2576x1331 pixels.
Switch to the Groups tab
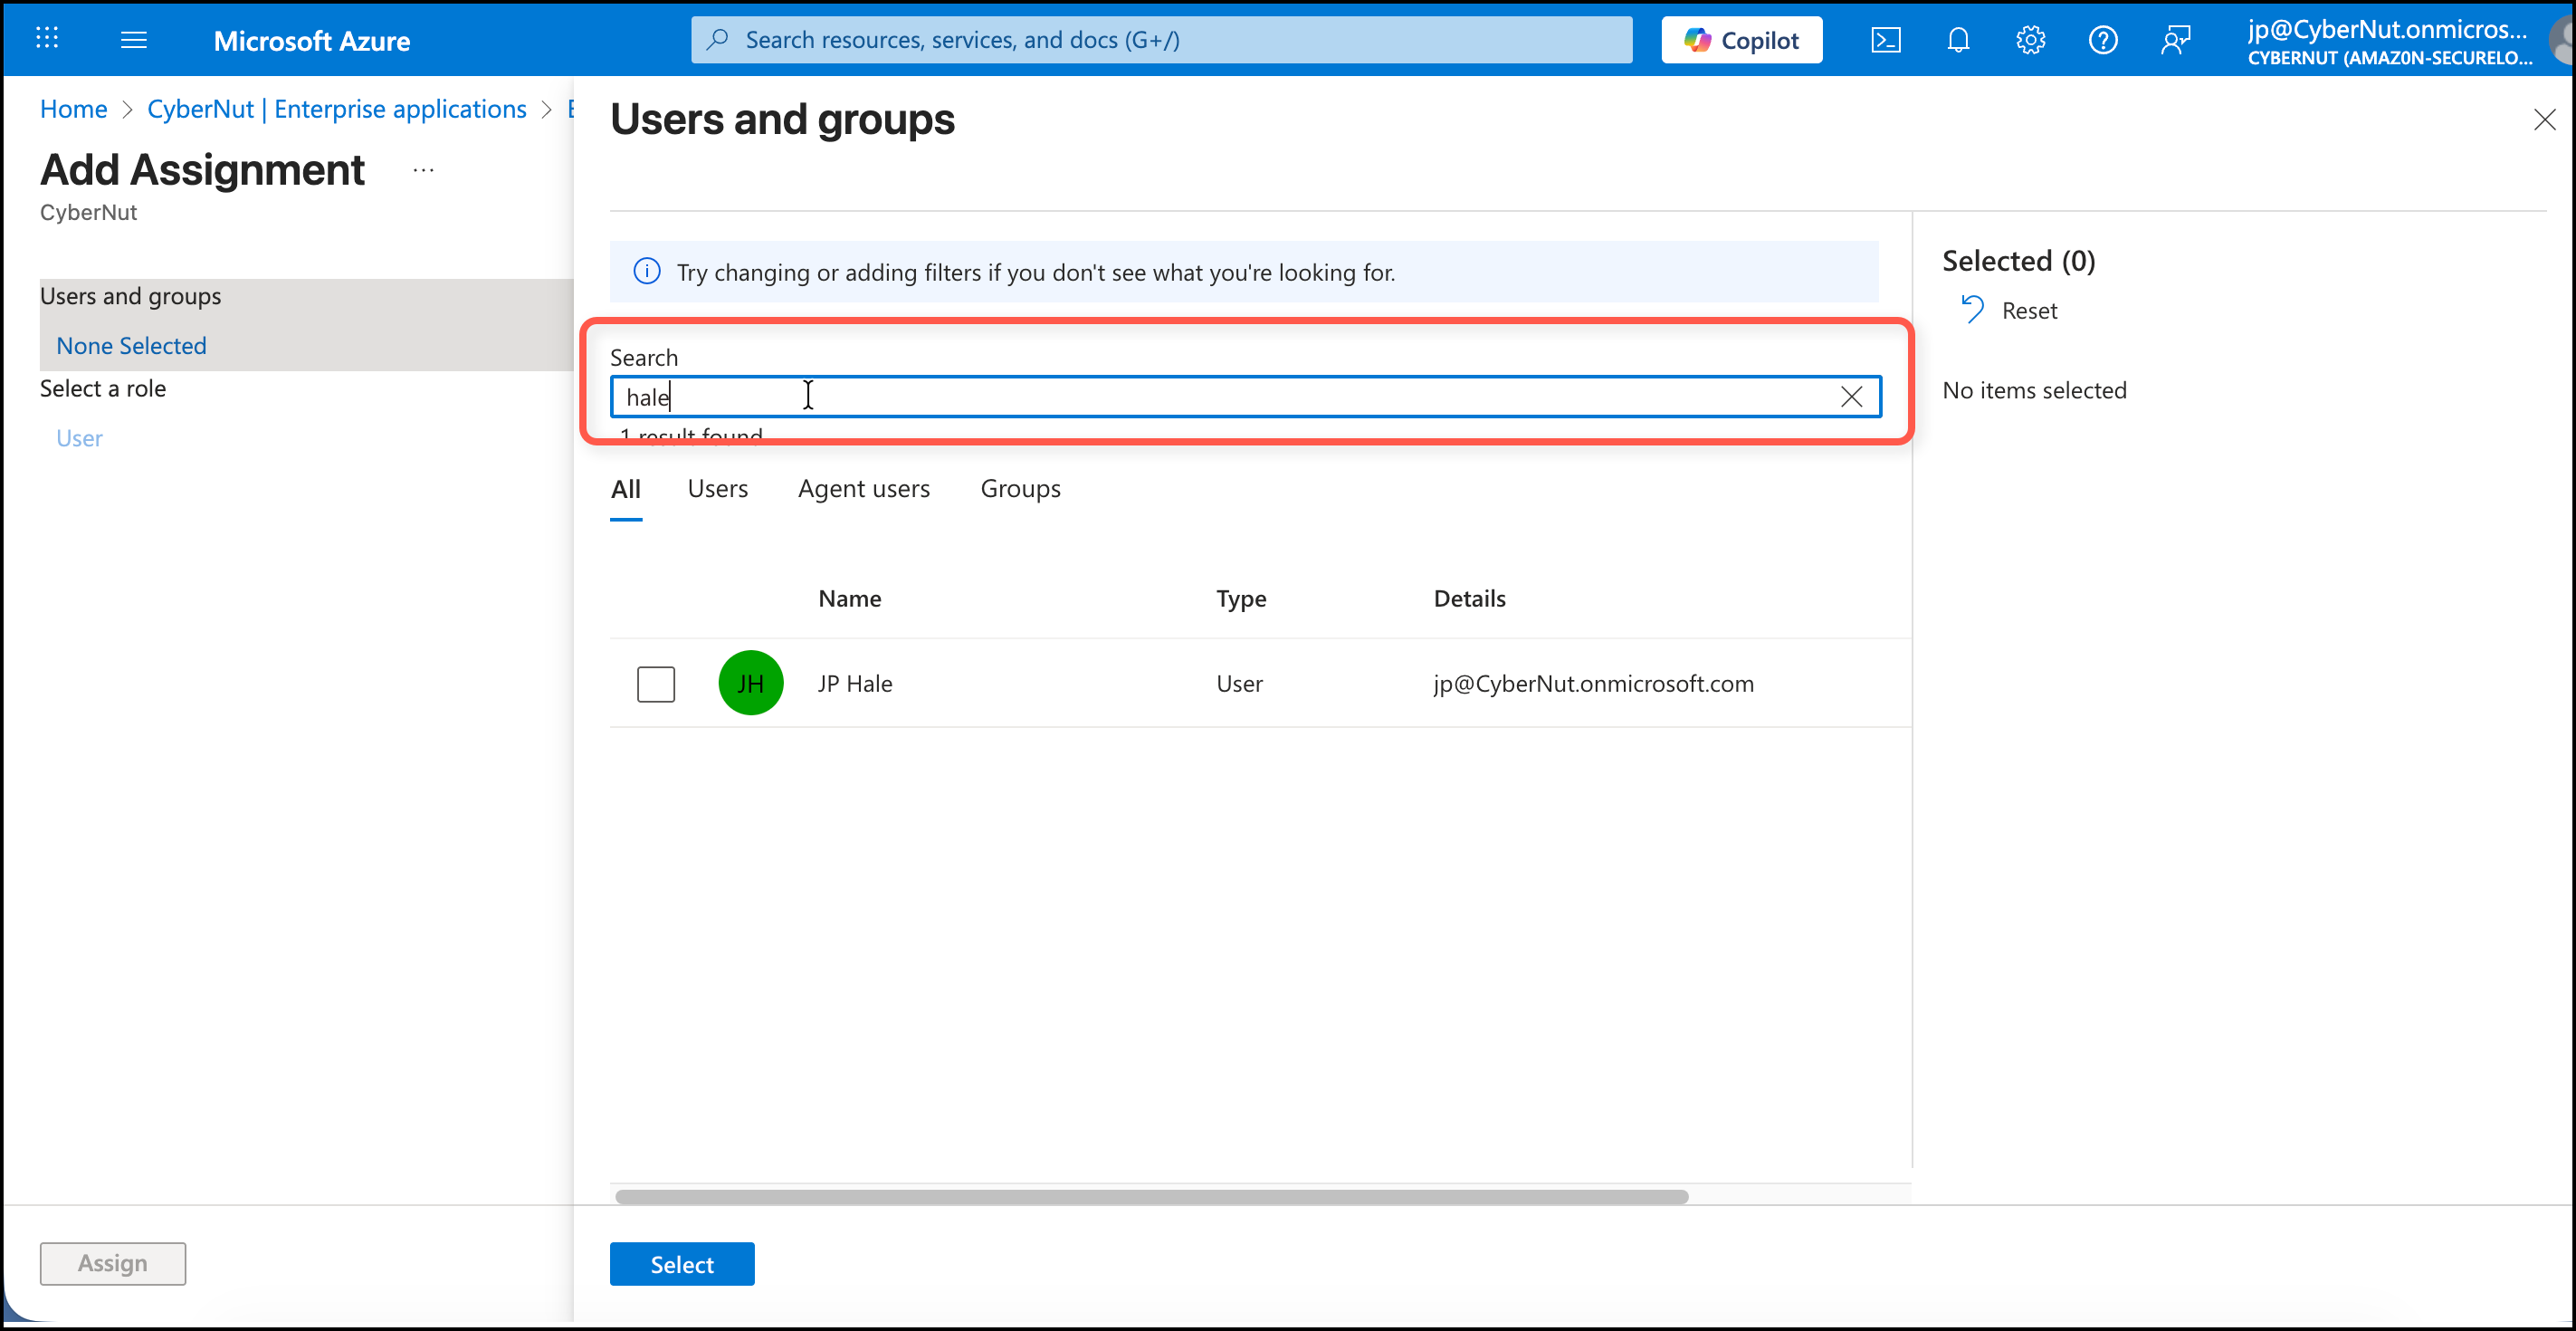click(x=1019, y=489)
